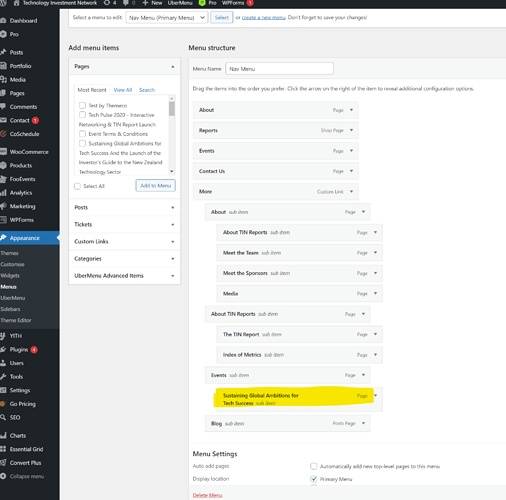The image size is (506, 500).
Task: Click the Plugins icon in sidebar
Action: point(3,350)
